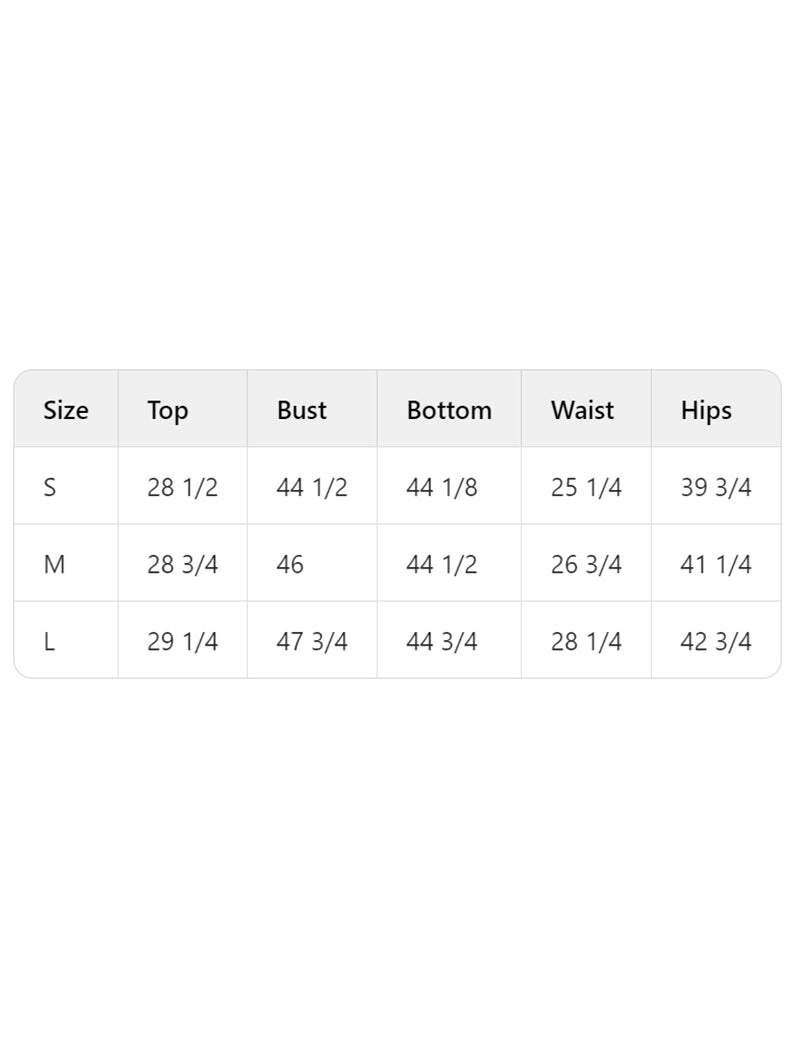Viewport: 800px width, 1050px height.
Task: Select the 29 1/4 Top cell
Action: tap(182, 642)
